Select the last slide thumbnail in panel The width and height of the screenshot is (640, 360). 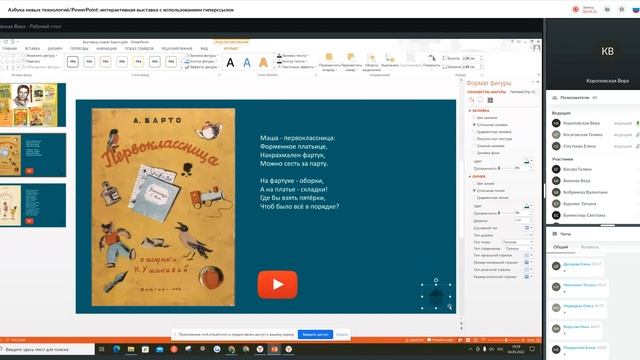(x=33, y=205)
